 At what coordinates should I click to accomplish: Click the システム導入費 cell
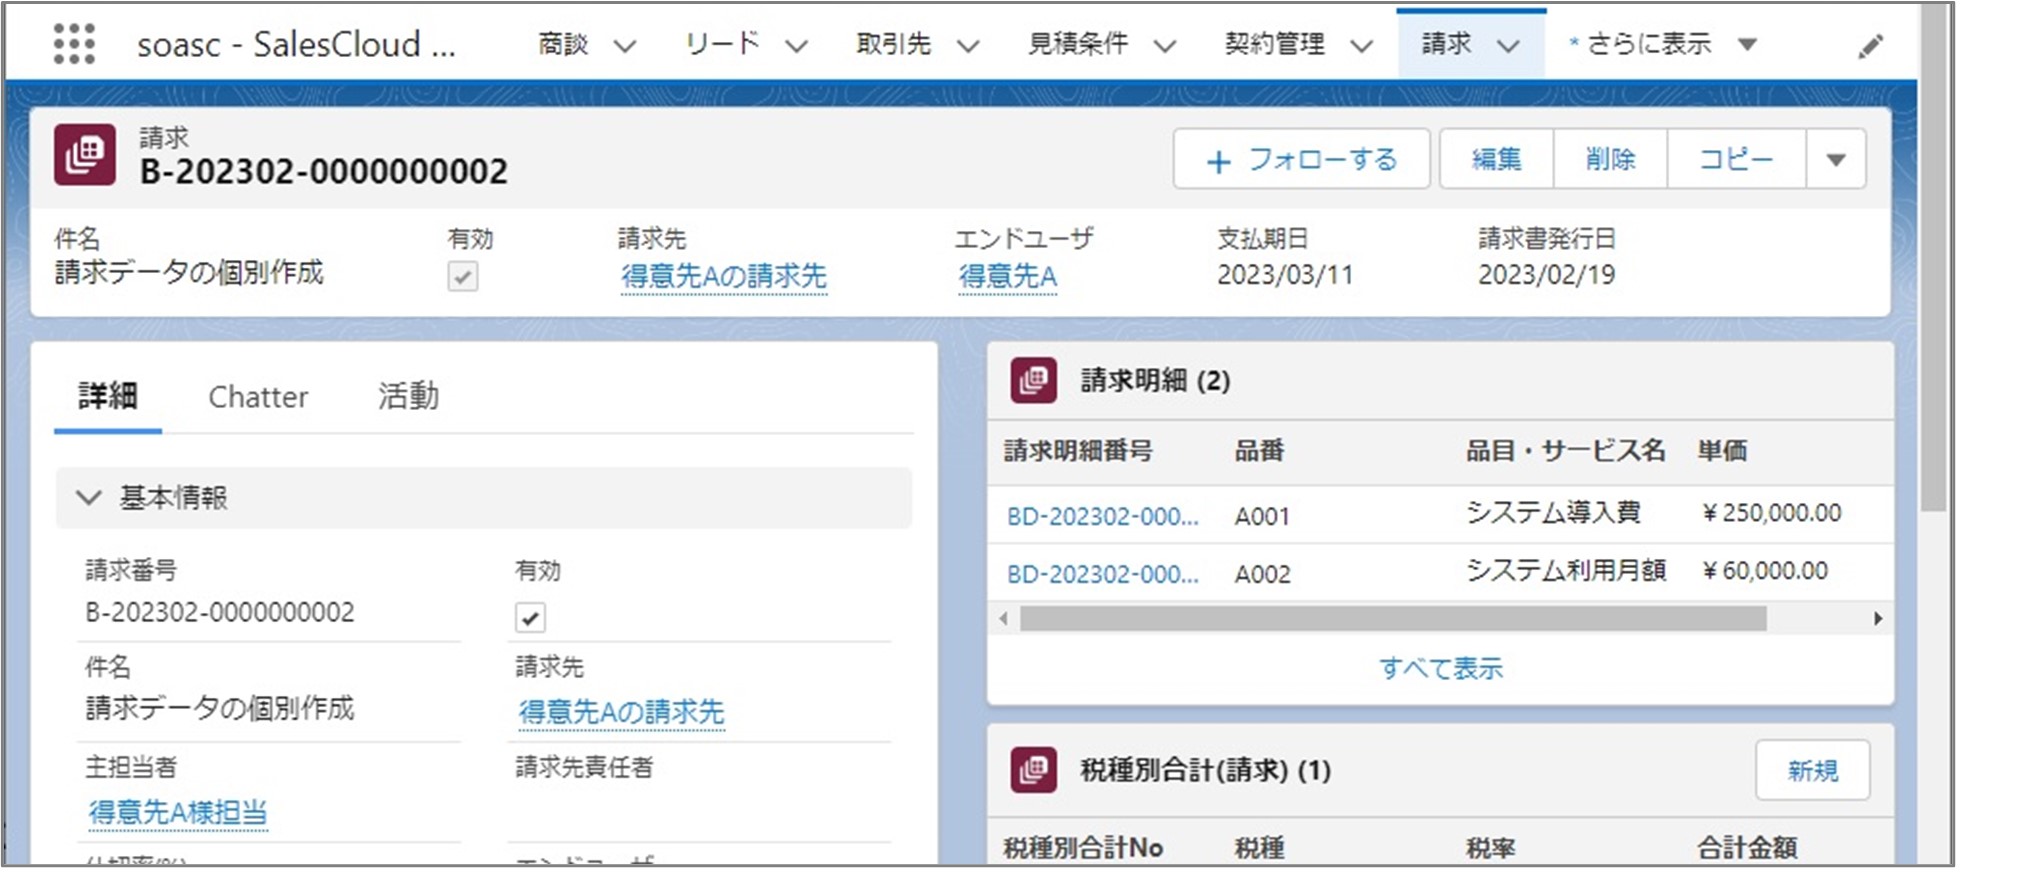click(x=1553, y=513)
